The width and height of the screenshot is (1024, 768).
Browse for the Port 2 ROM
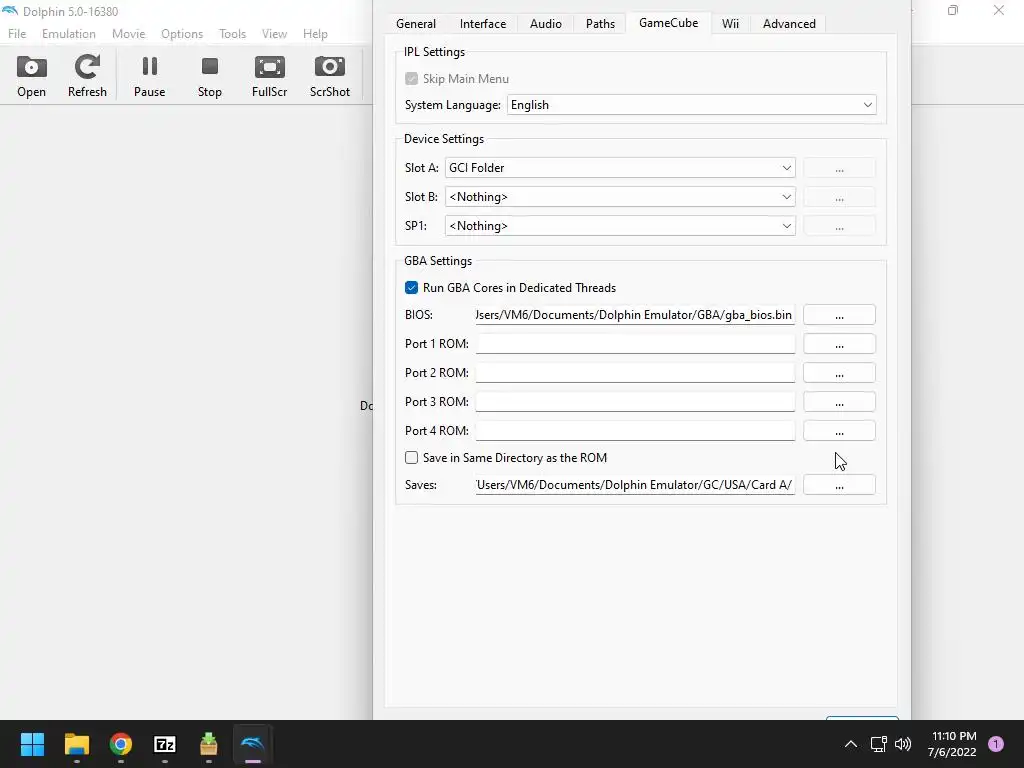pos(839,373)
